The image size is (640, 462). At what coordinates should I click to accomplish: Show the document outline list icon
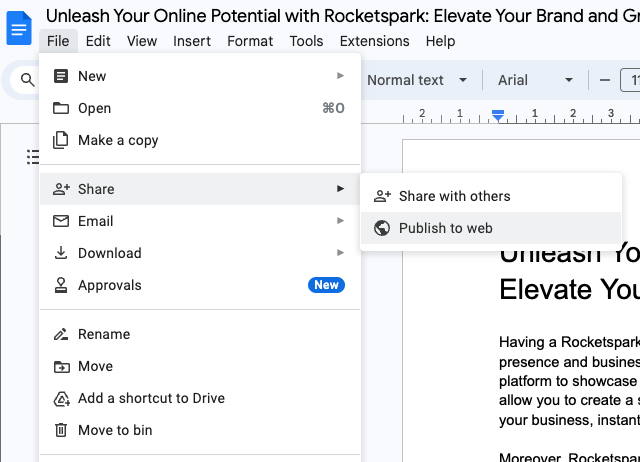[x=33, y=157]
